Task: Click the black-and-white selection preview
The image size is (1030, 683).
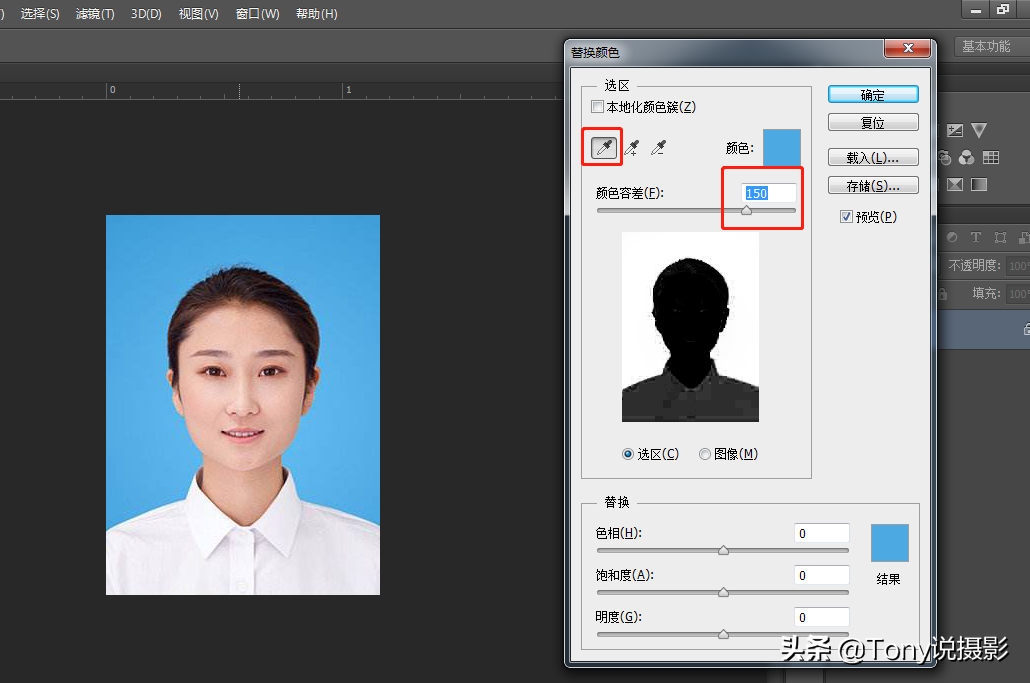Action: click(690, 327)
